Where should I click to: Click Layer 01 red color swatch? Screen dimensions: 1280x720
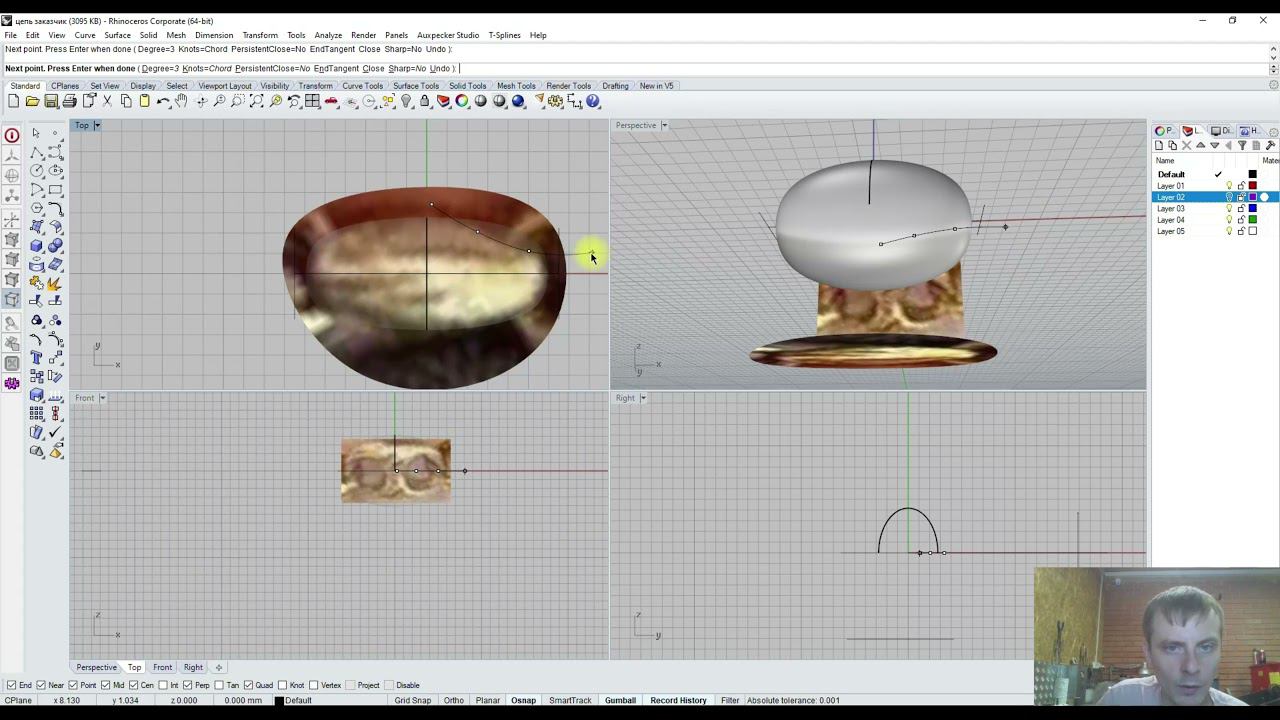(1252, 186)
